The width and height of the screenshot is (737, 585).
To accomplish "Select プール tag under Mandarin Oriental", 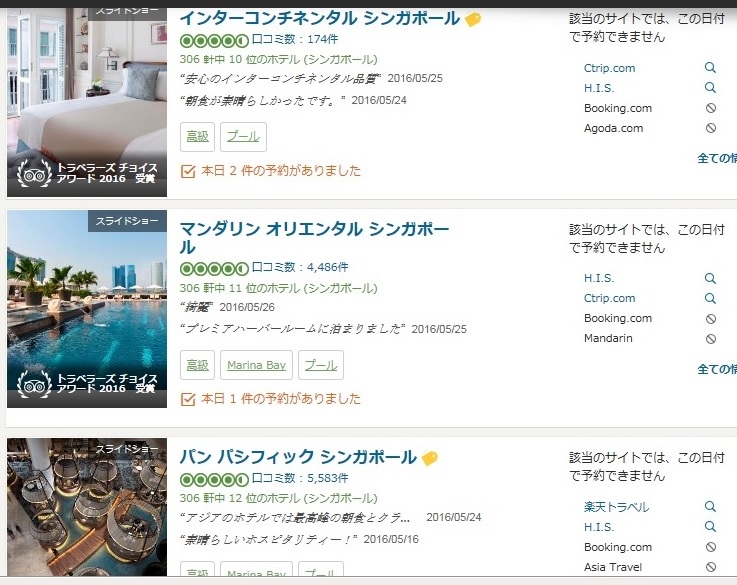I will 321,365.
